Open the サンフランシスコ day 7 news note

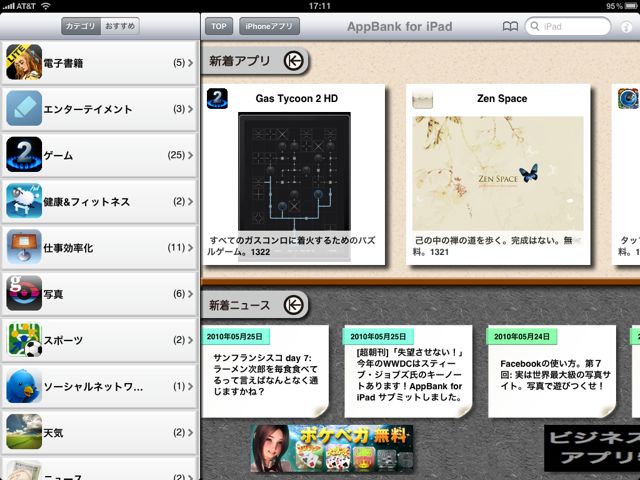click(265, 371)
